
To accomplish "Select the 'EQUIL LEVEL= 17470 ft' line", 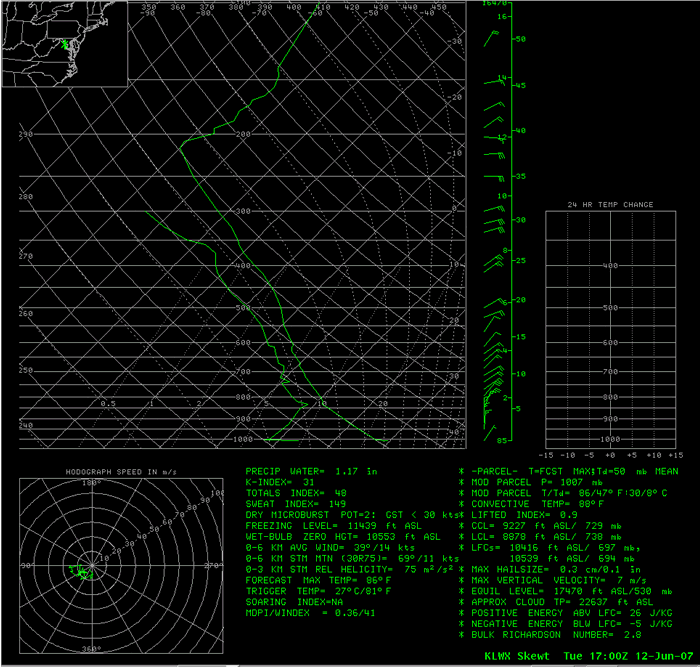I will click(x=572, y=591).
